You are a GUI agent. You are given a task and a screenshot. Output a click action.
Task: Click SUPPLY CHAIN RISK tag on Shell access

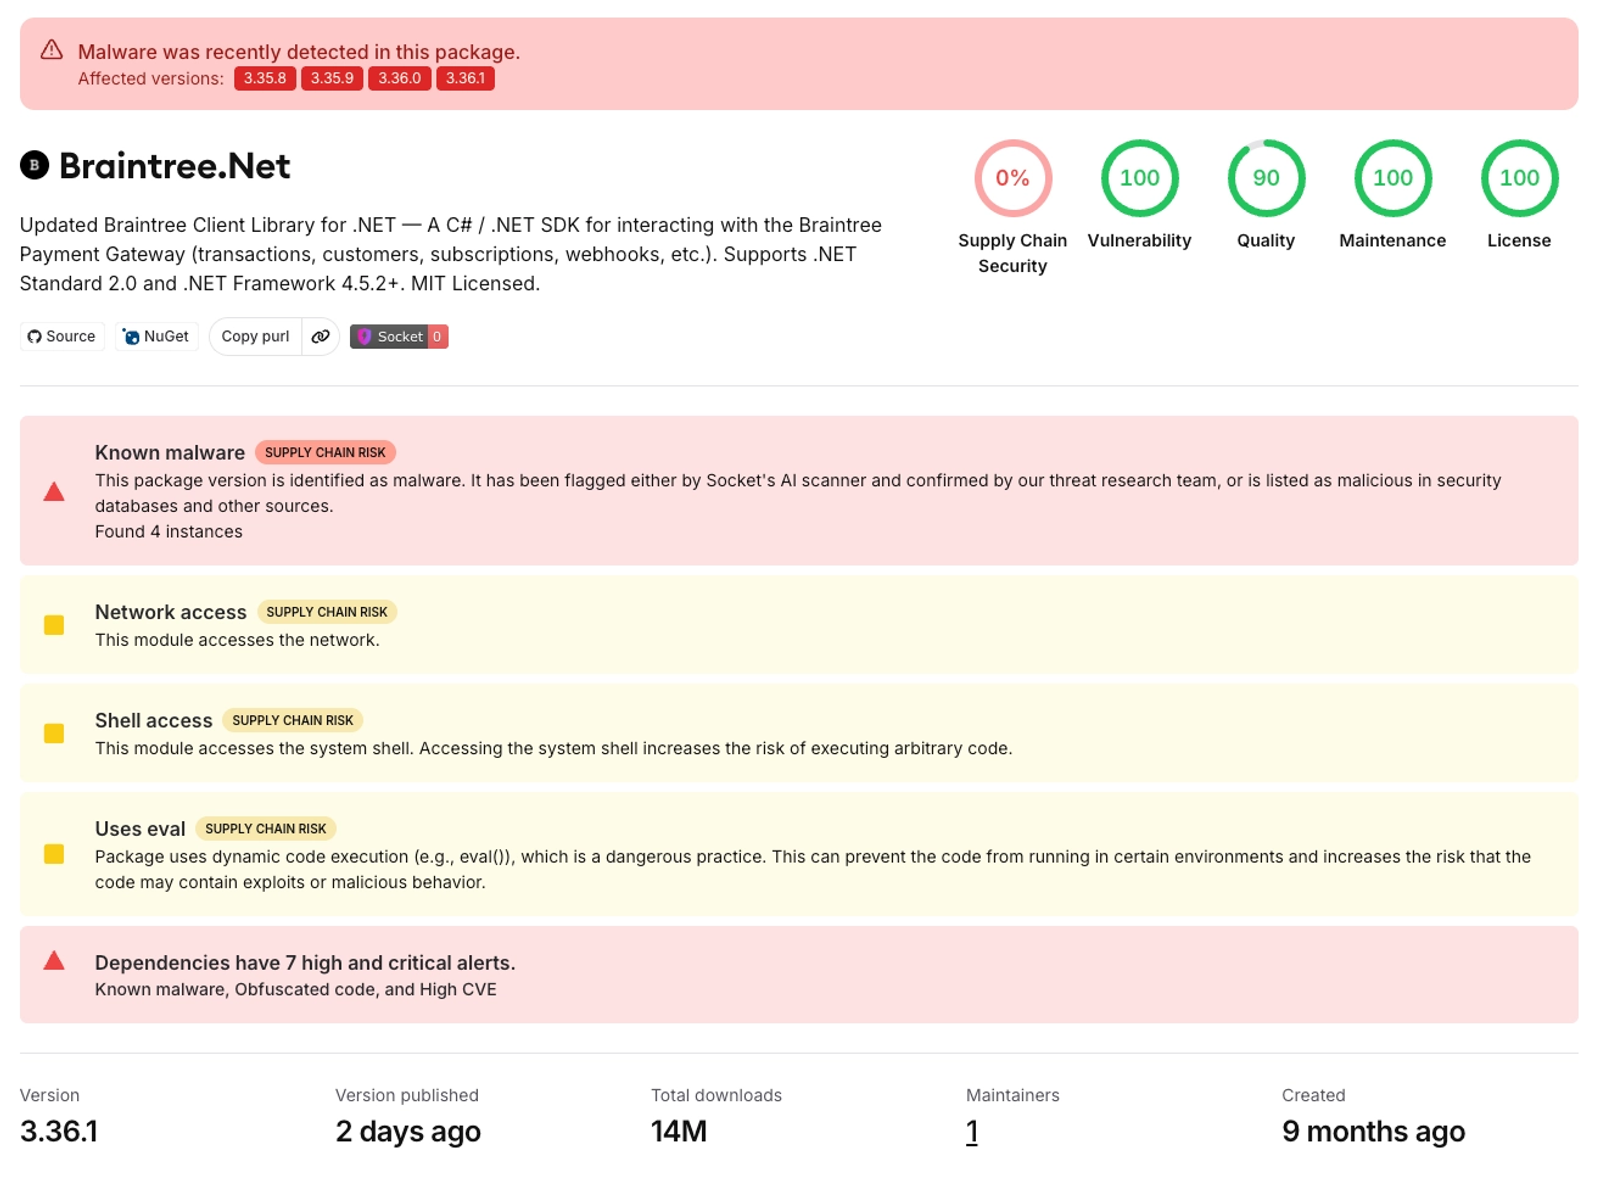point(293,720)
